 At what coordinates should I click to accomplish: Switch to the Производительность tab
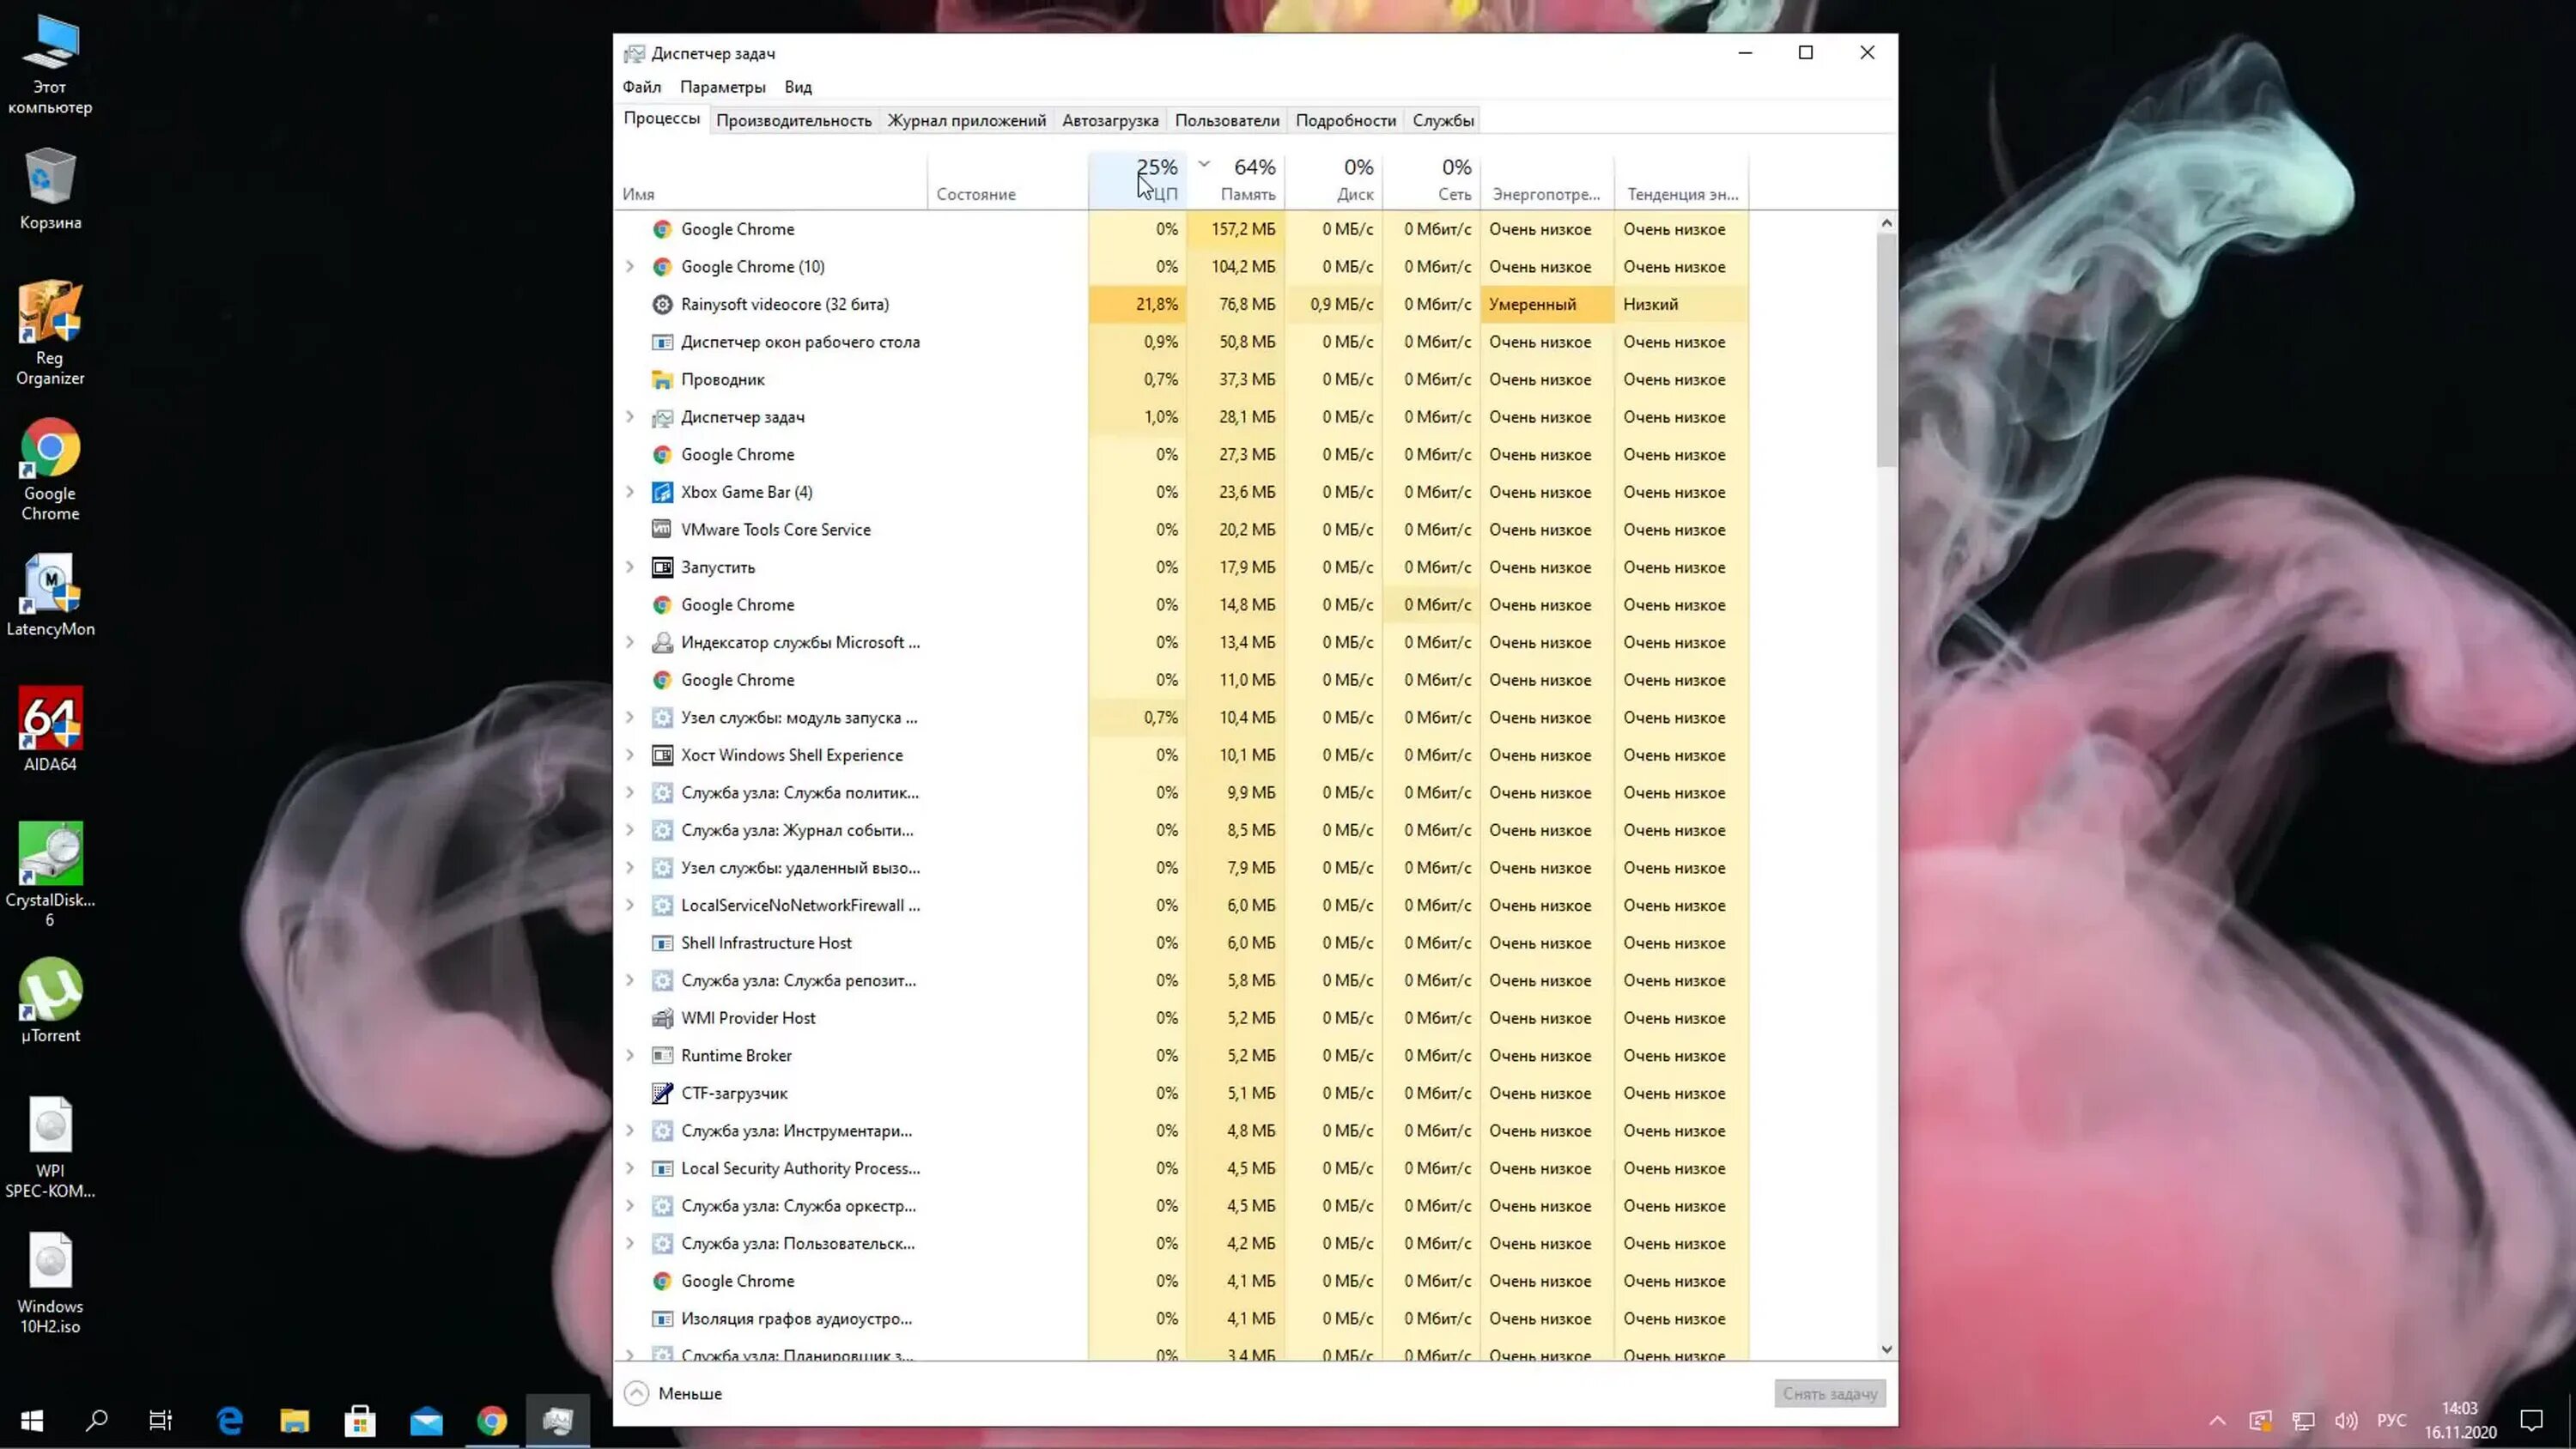click(x=794, y=121)
